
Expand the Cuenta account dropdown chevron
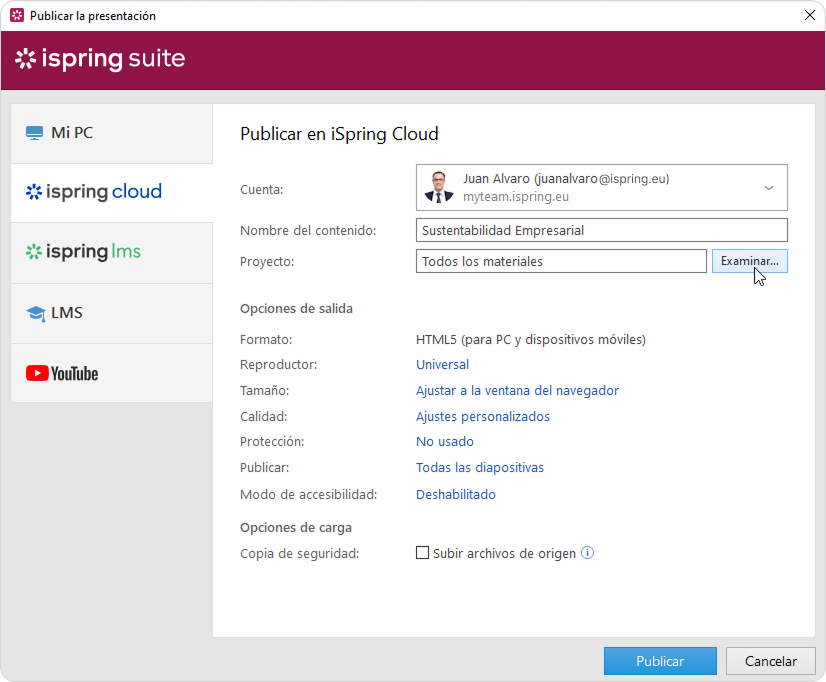tap(768, 188)
